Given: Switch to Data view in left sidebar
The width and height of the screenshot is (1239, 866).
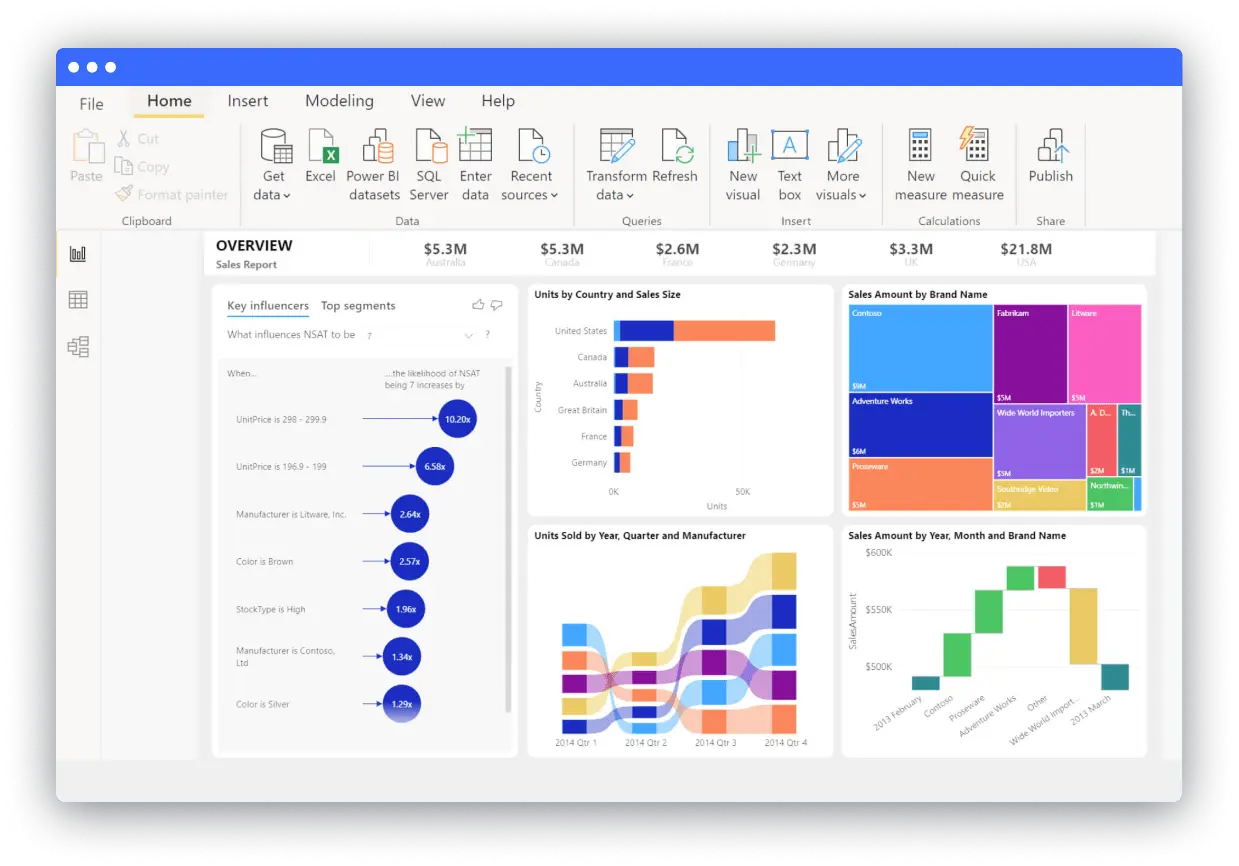Looking at the screenshot, I should tap(78, 300).
